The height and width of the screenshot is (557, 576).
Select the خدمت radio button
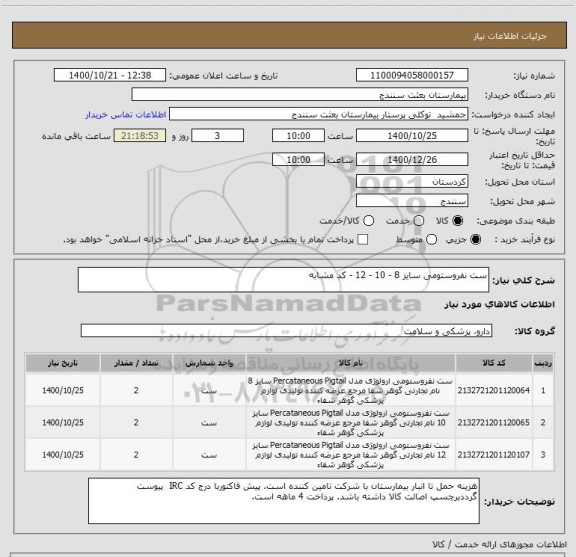pyautogui.click(x=418, y=220)
